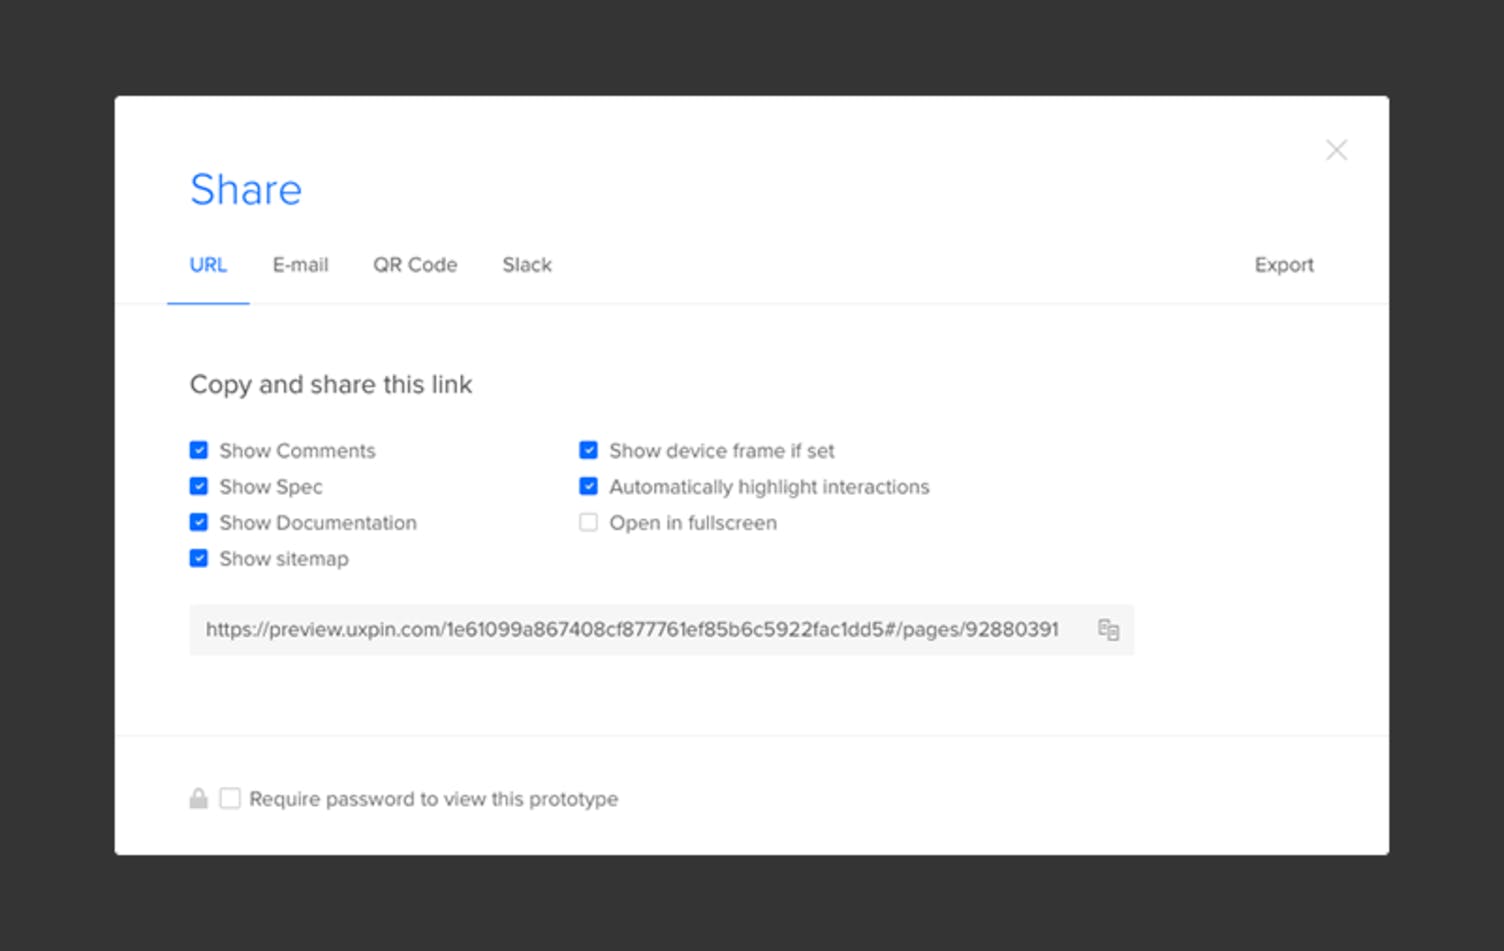The image size is (1504, 951).
Task: Toggle off Show Documentation
Action: [x=198, y=522]
